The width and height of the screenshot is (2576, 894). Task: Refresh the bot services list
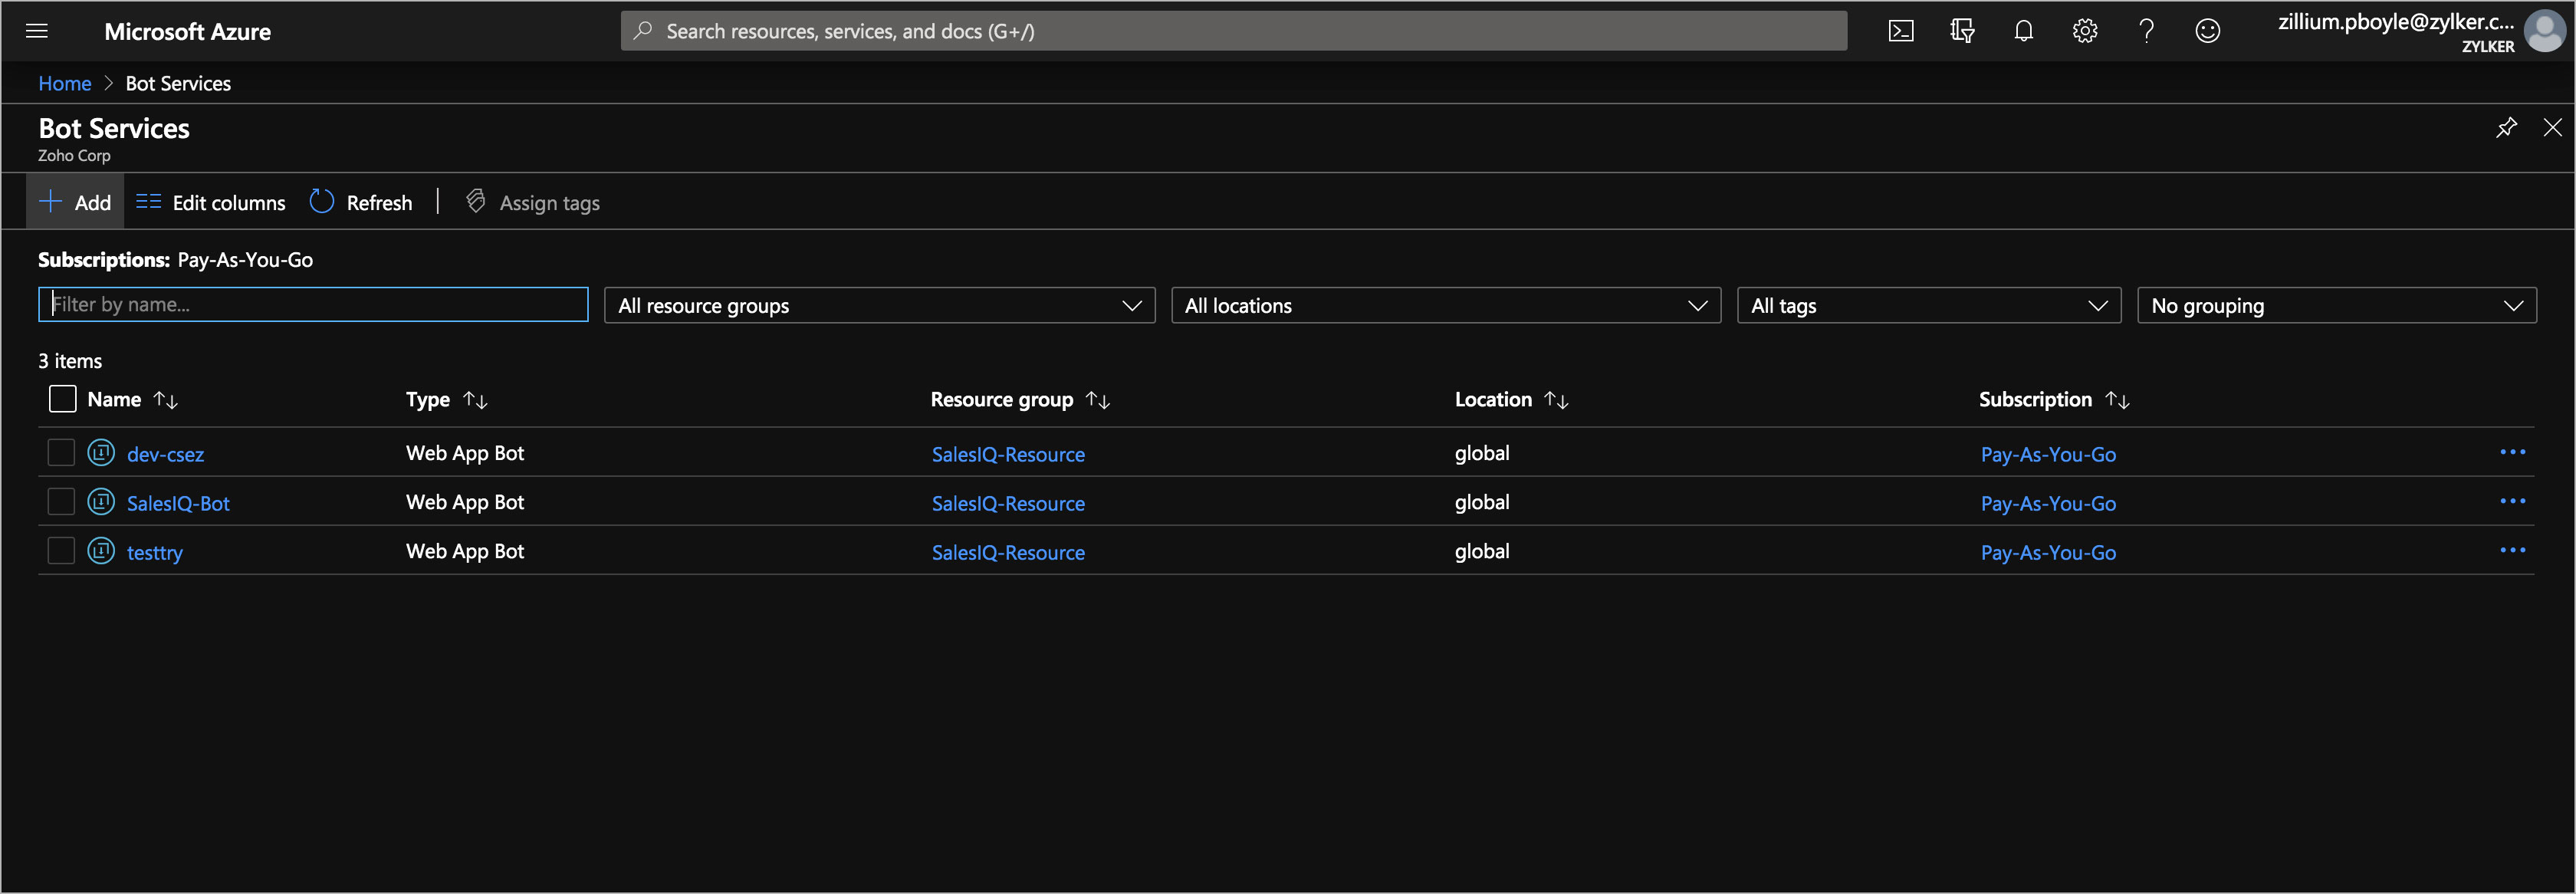point(361,202)
